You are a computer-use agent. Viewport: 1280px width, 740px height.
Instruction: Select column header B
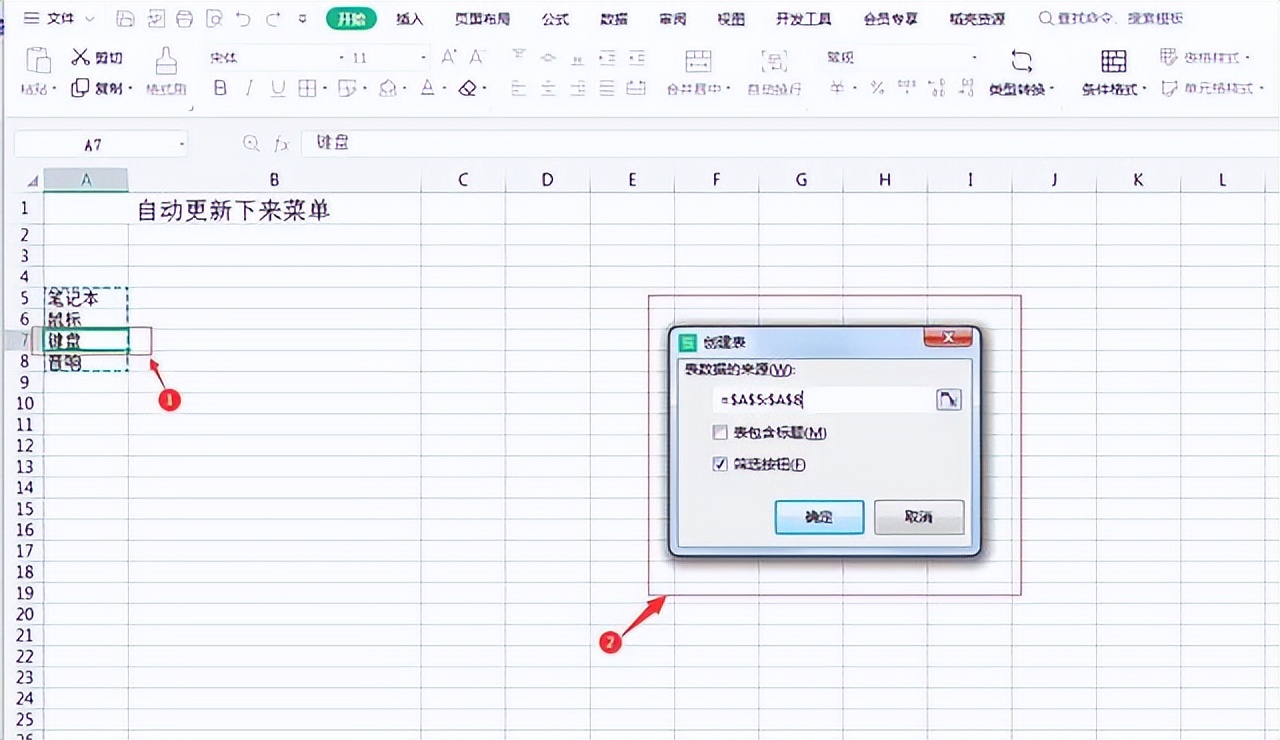(x=274, y=180)
